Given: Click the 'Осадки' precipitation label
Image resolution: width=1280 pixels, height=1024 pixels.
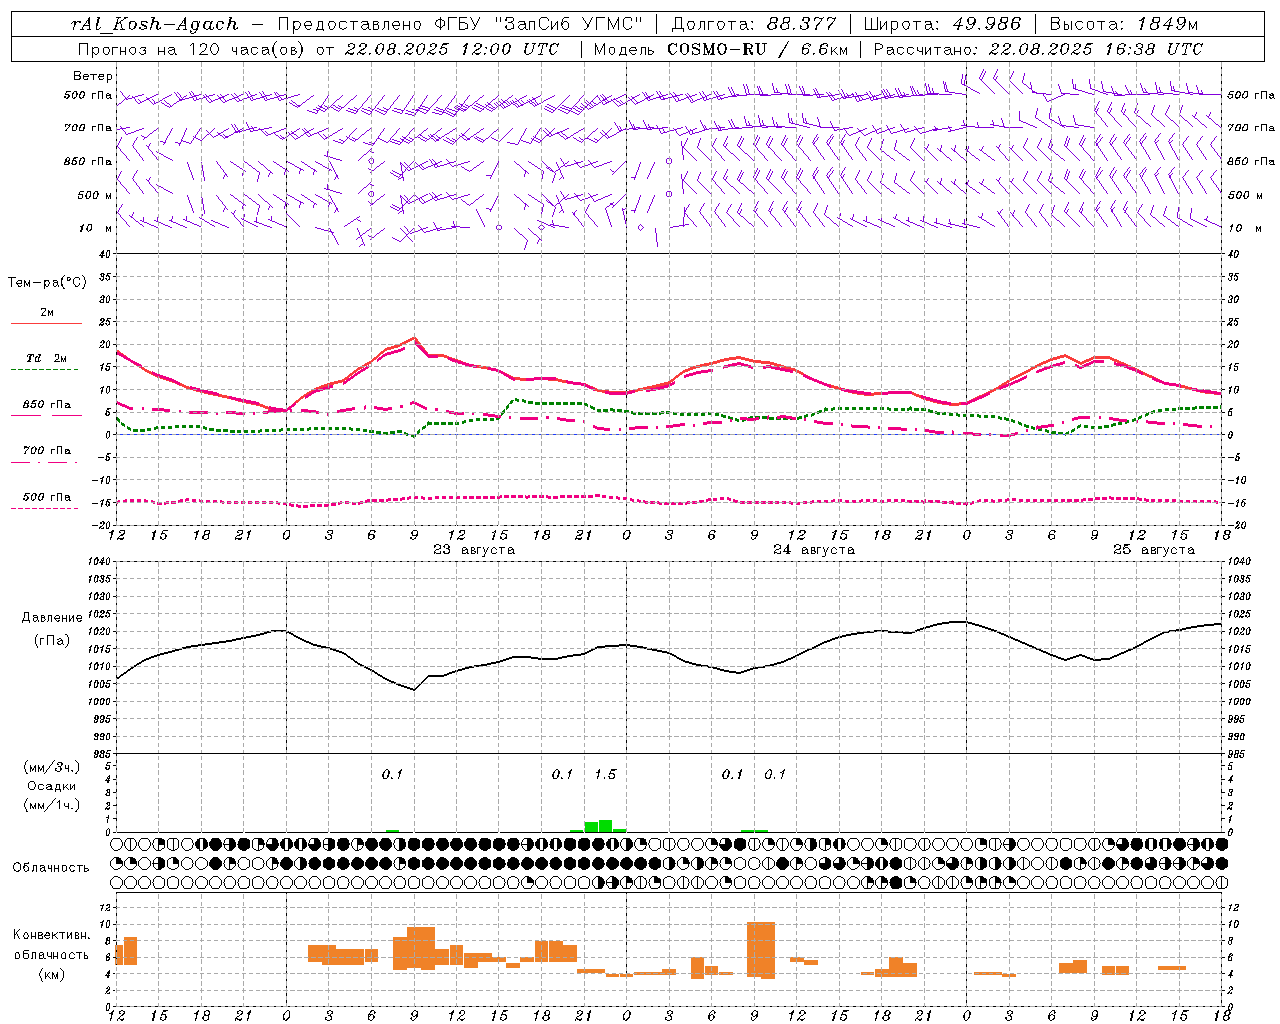Looking at the screenshot, I should click(x=52, y=787).
